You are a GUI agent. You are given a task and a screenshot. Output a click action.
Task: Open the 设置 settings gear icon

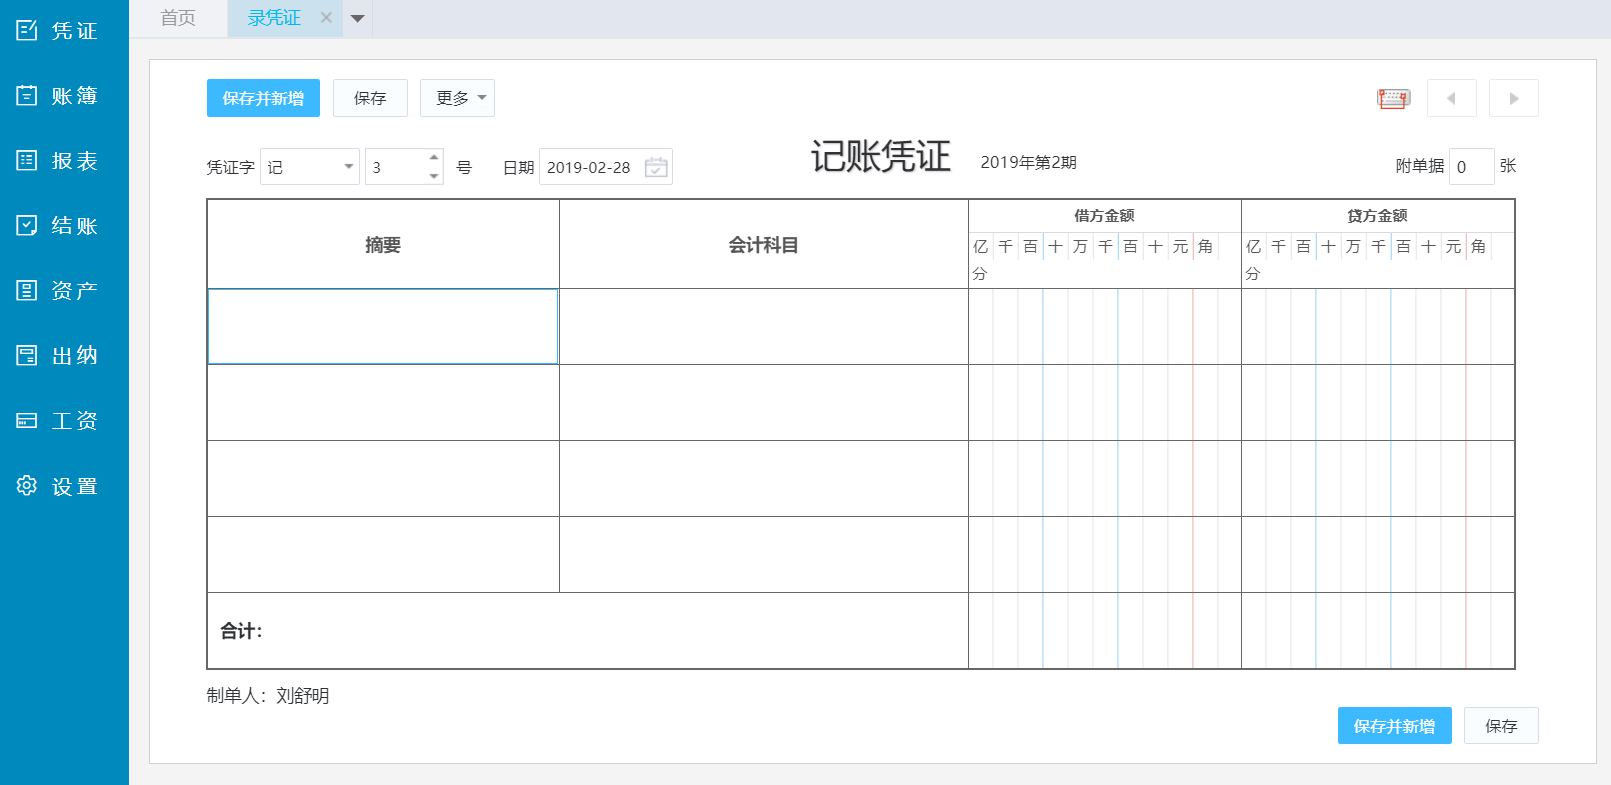coord(27,485)
